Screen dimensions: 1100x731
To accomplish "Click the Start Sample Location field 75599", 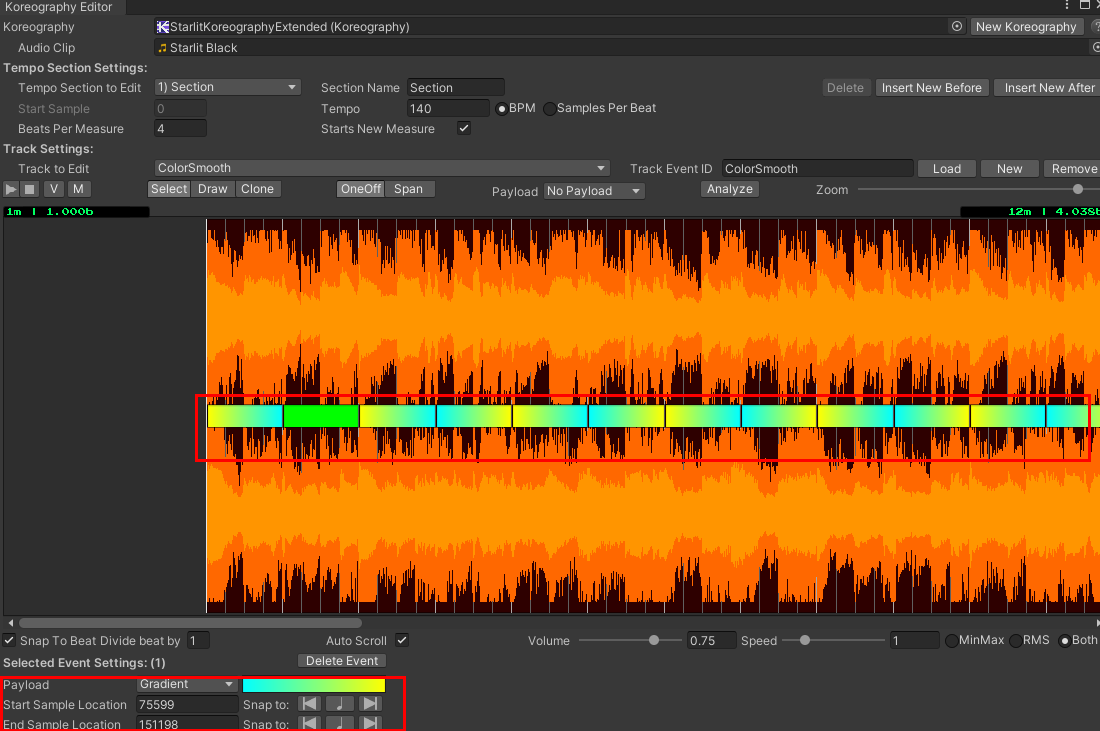I will [187, 704].
